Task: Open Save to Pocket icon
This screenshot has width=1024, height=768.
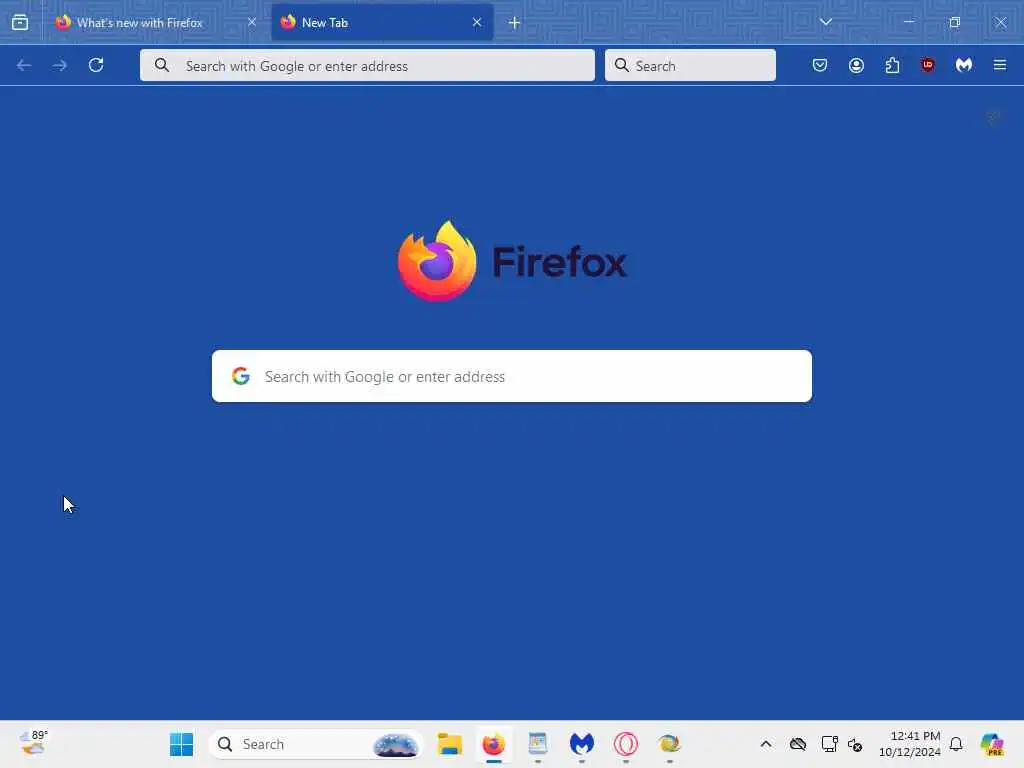Action: point(820,65)
